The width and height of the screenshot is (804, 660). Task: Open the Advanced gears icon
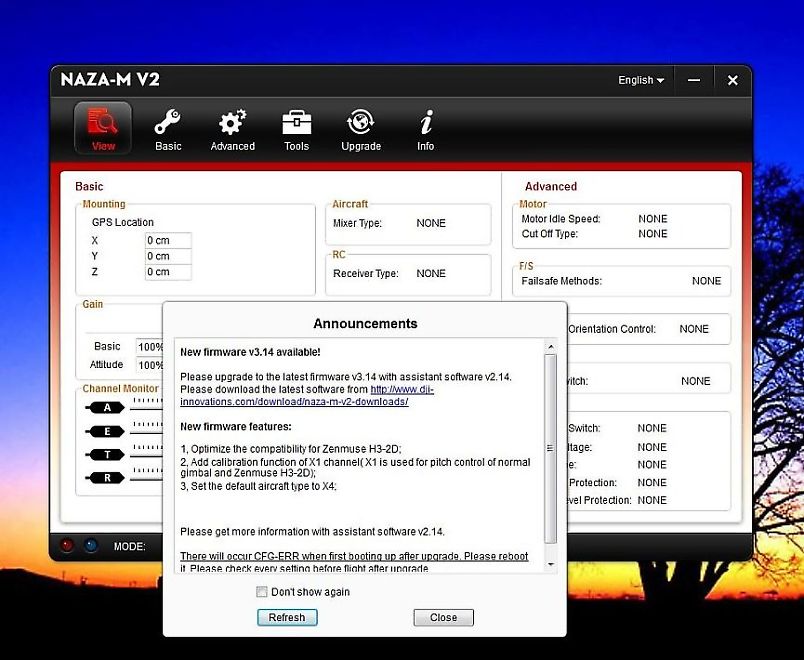click(232, 129)
